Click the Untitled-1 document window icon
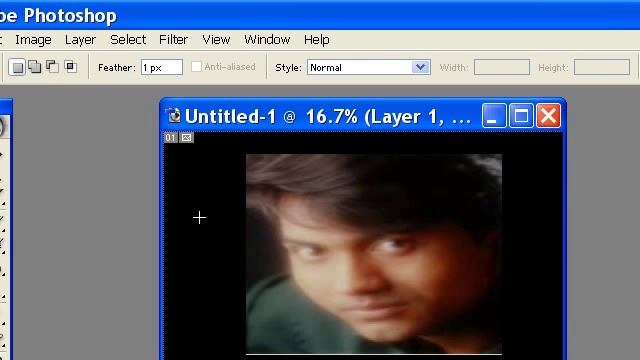The height and width of the screenshot is (360, 640). point(174,116)
